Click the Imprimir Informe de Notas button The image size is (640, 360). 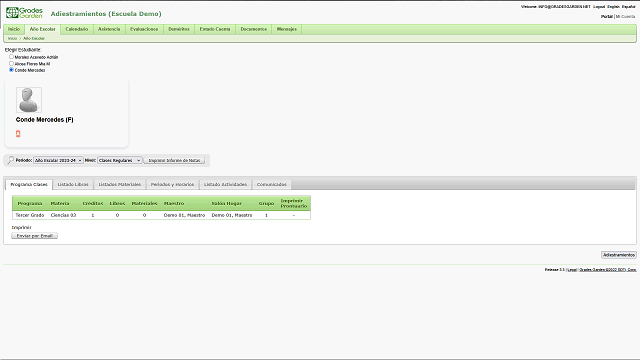(x=174, y=160)
